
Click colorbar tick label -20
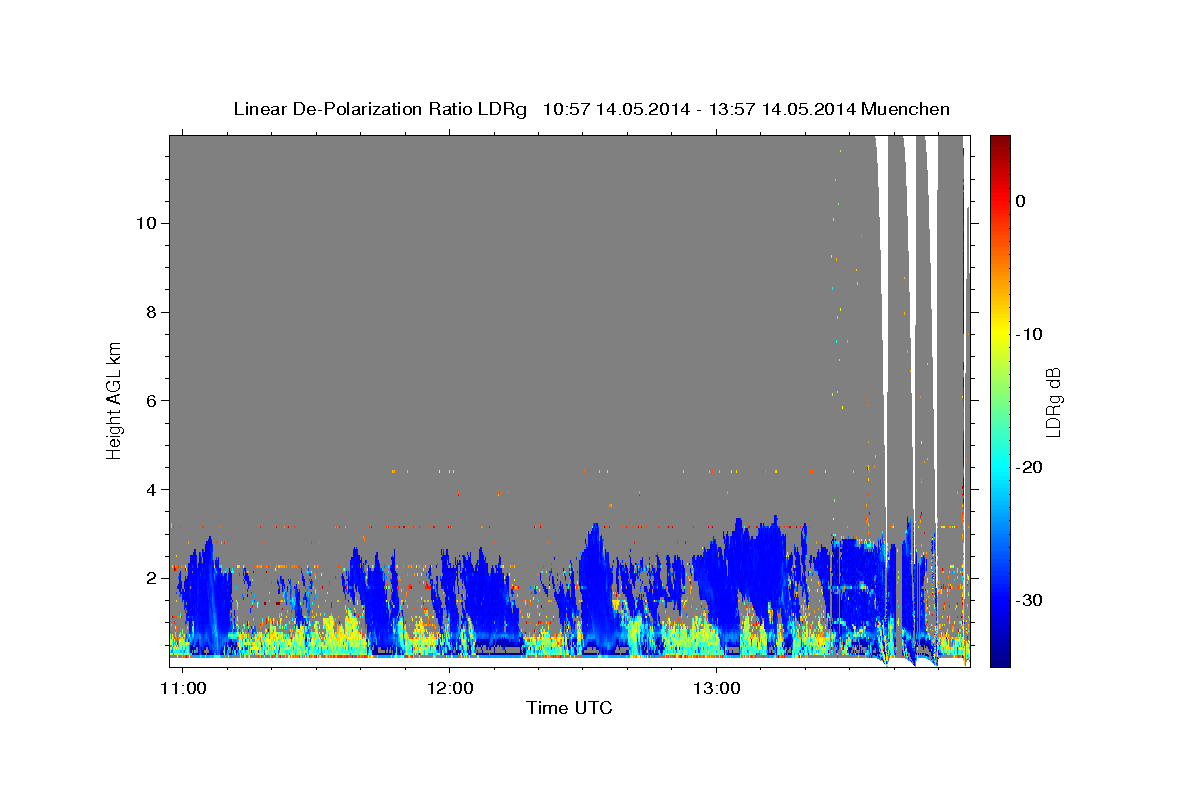point(1029,467)
